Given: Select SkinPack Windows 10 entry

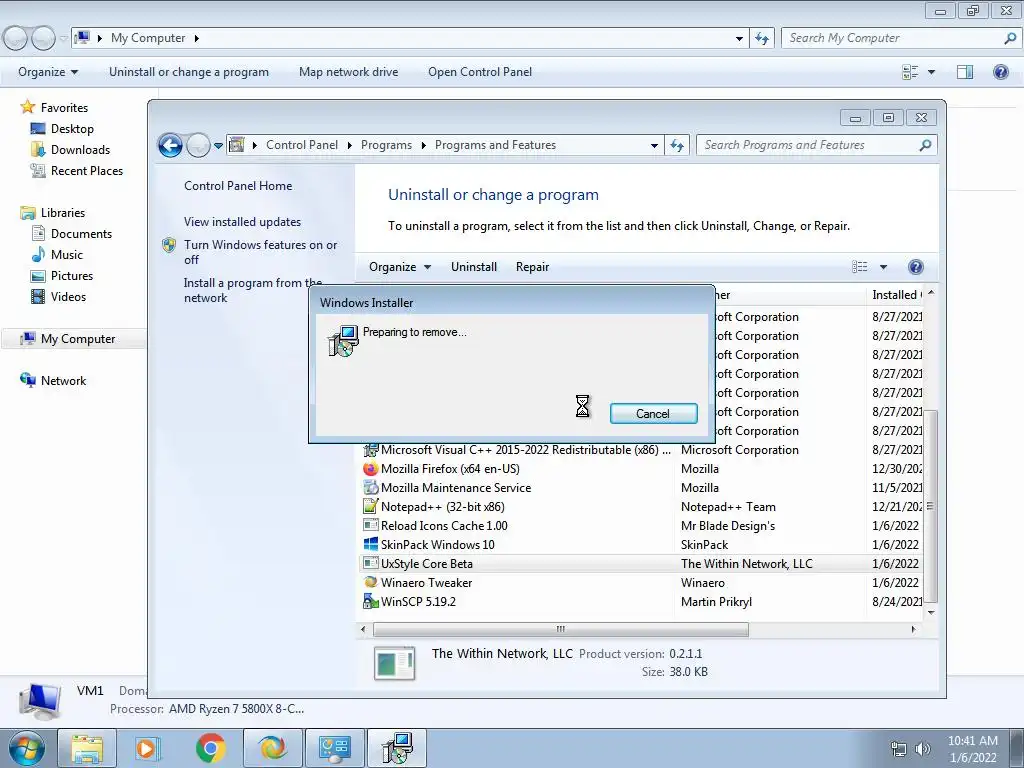Looking at the screenshot, I should (641, 545).
